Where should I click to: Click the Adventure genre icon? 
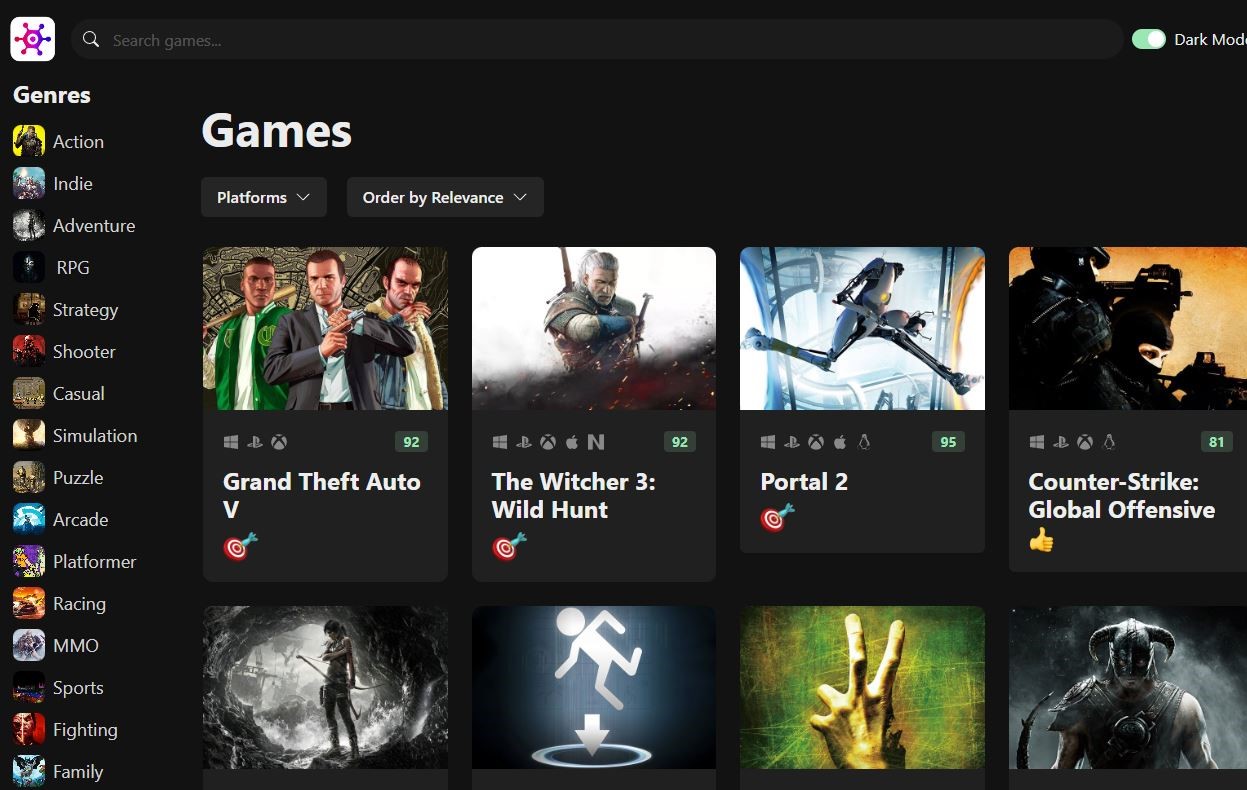(x=29, y=225)
